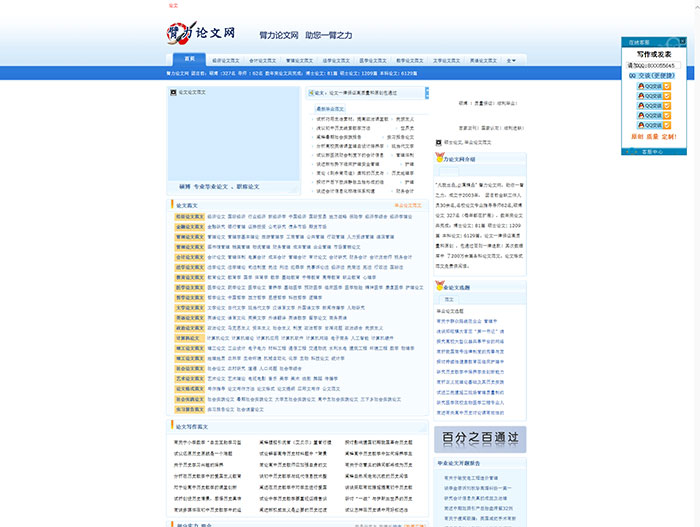Click the square icon before 论文论文范文 heading
Screen dimensions: 700x527
point(173,92)
